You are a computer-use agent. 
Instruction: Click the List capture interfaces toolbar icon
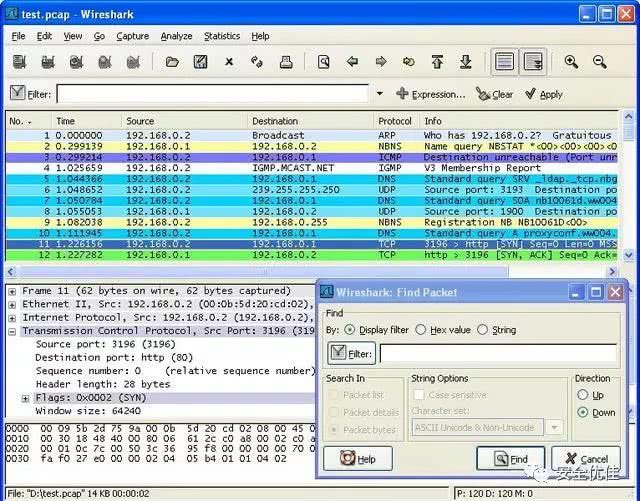click(20, 62)
